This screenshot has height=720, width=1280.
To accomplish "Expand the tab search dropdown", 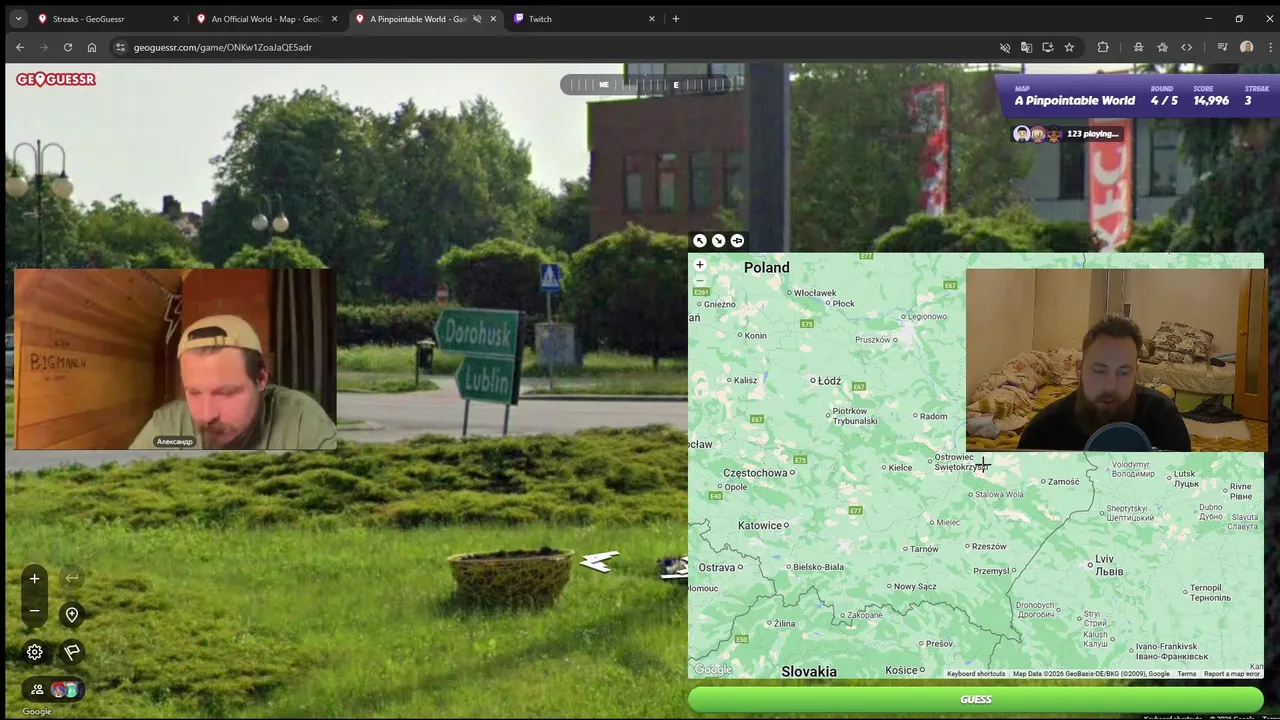I will [18, 19].
